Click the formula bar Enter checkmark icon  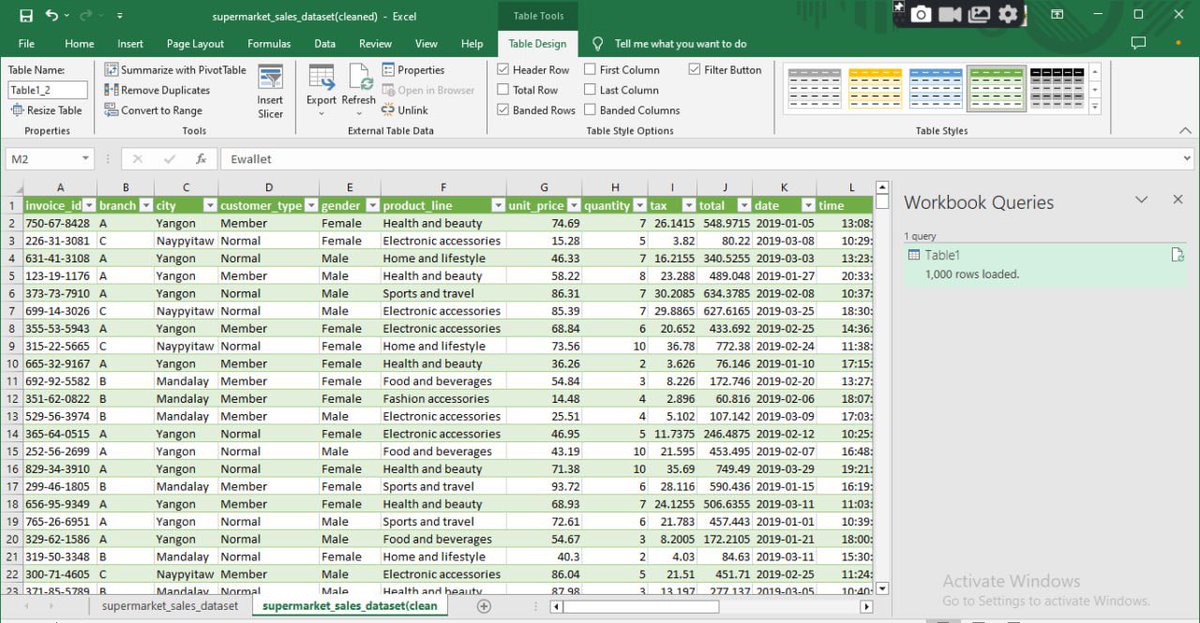point(168,159)
